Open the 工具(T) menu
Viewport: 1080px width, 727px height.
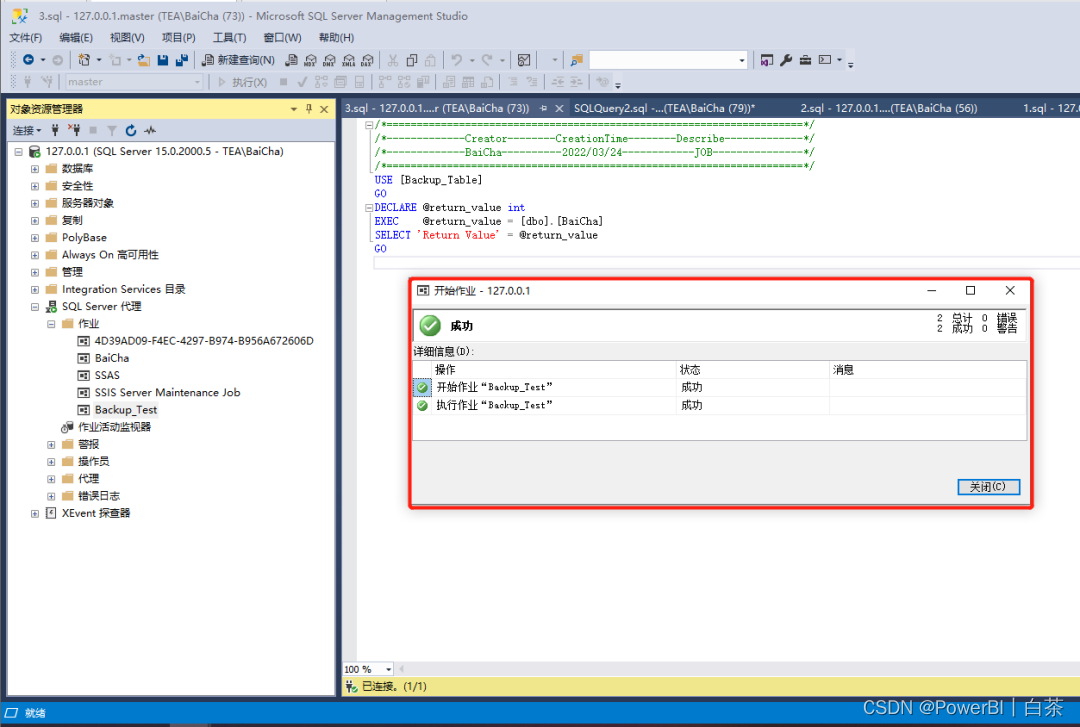229,38
